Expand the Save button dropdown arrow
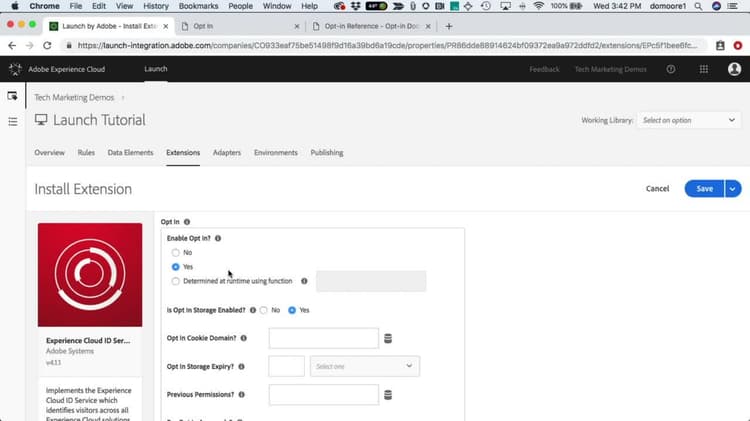 733,188
